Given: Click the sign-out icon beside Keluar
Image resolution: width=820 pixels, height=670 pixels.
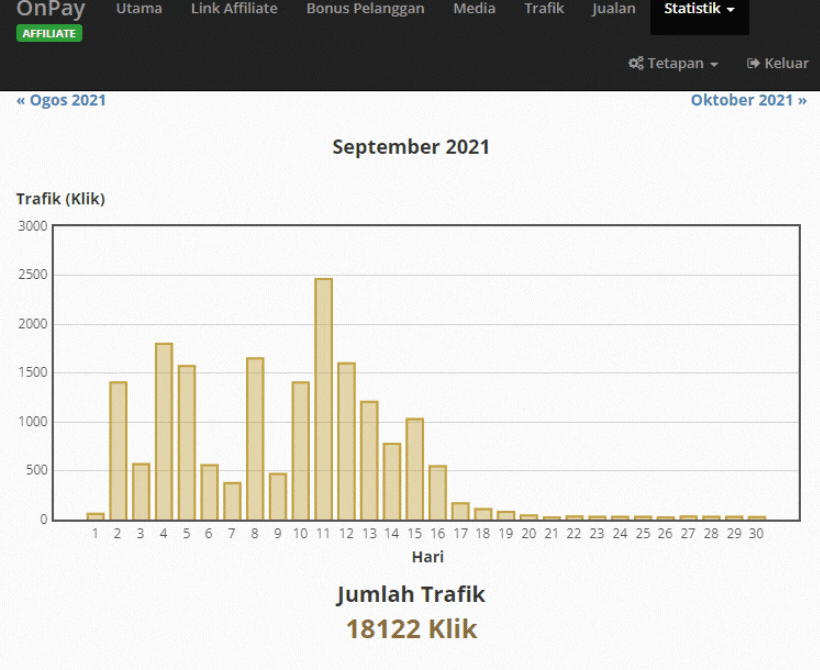Looking at the screenshot, I should (x=754, y=63).
